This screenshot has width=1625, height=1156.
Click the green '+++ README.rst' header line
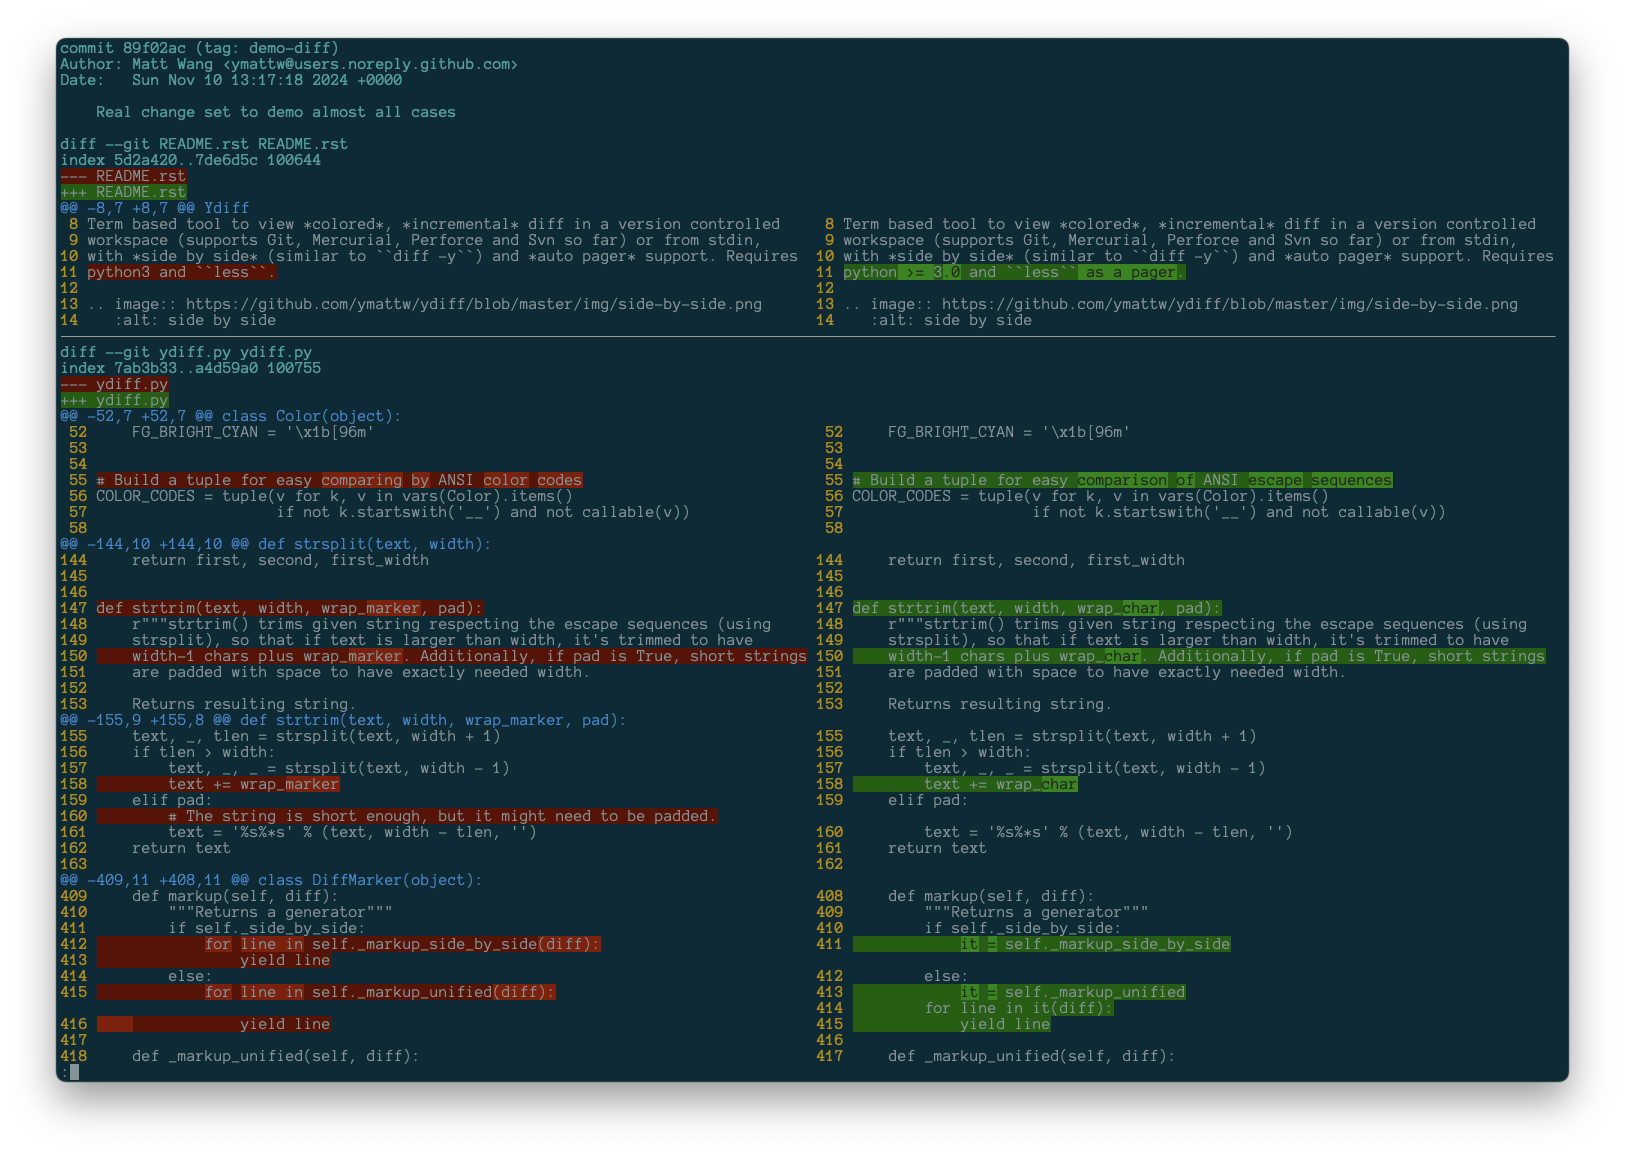pyautogui.click(x=123, y=192)
